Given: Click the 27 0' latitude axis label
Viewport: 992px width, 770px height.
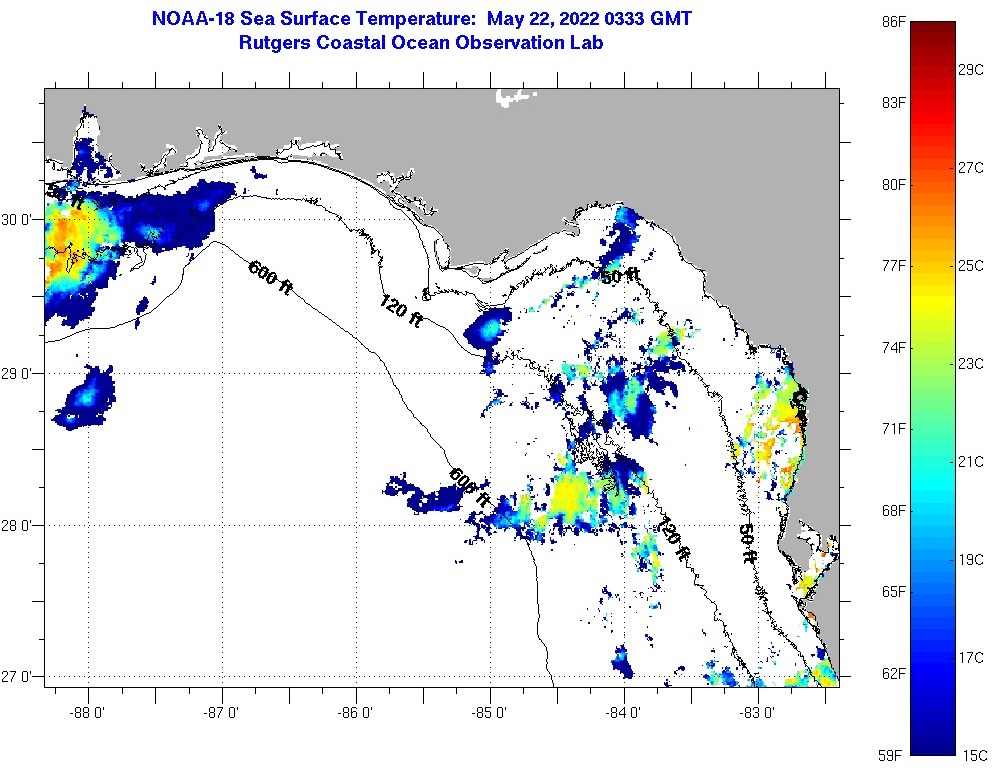Looking at the screenshot, I should pos(18,677).
